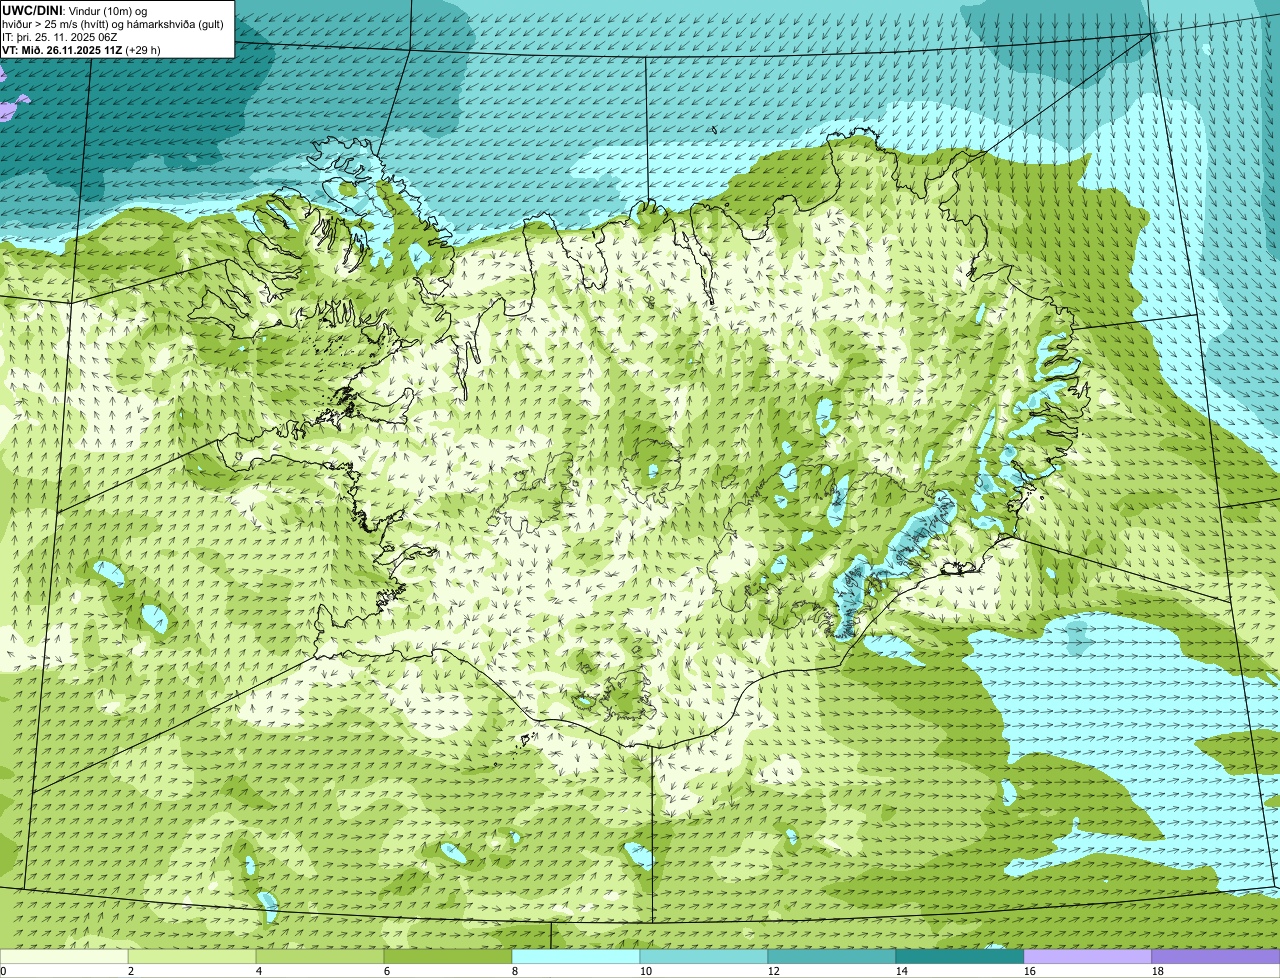The height and width of the screenshot is (978, 1280).
Task: Pick the 4–6 green legend swatch
Action: [x=320, y=956]
